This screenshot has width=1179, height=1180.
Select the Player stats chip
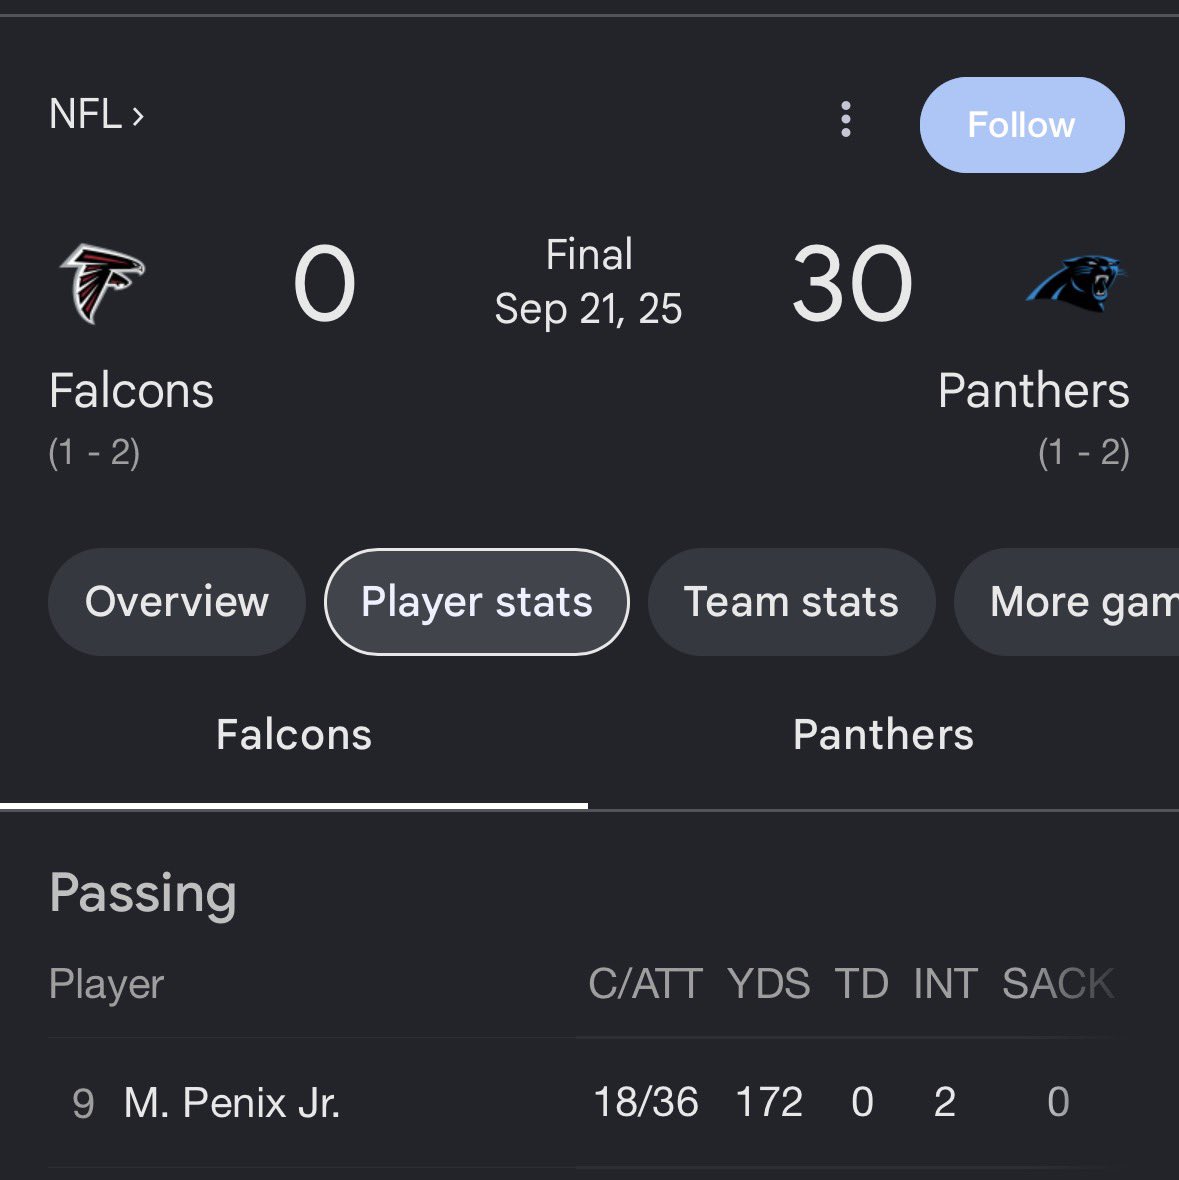477,602
